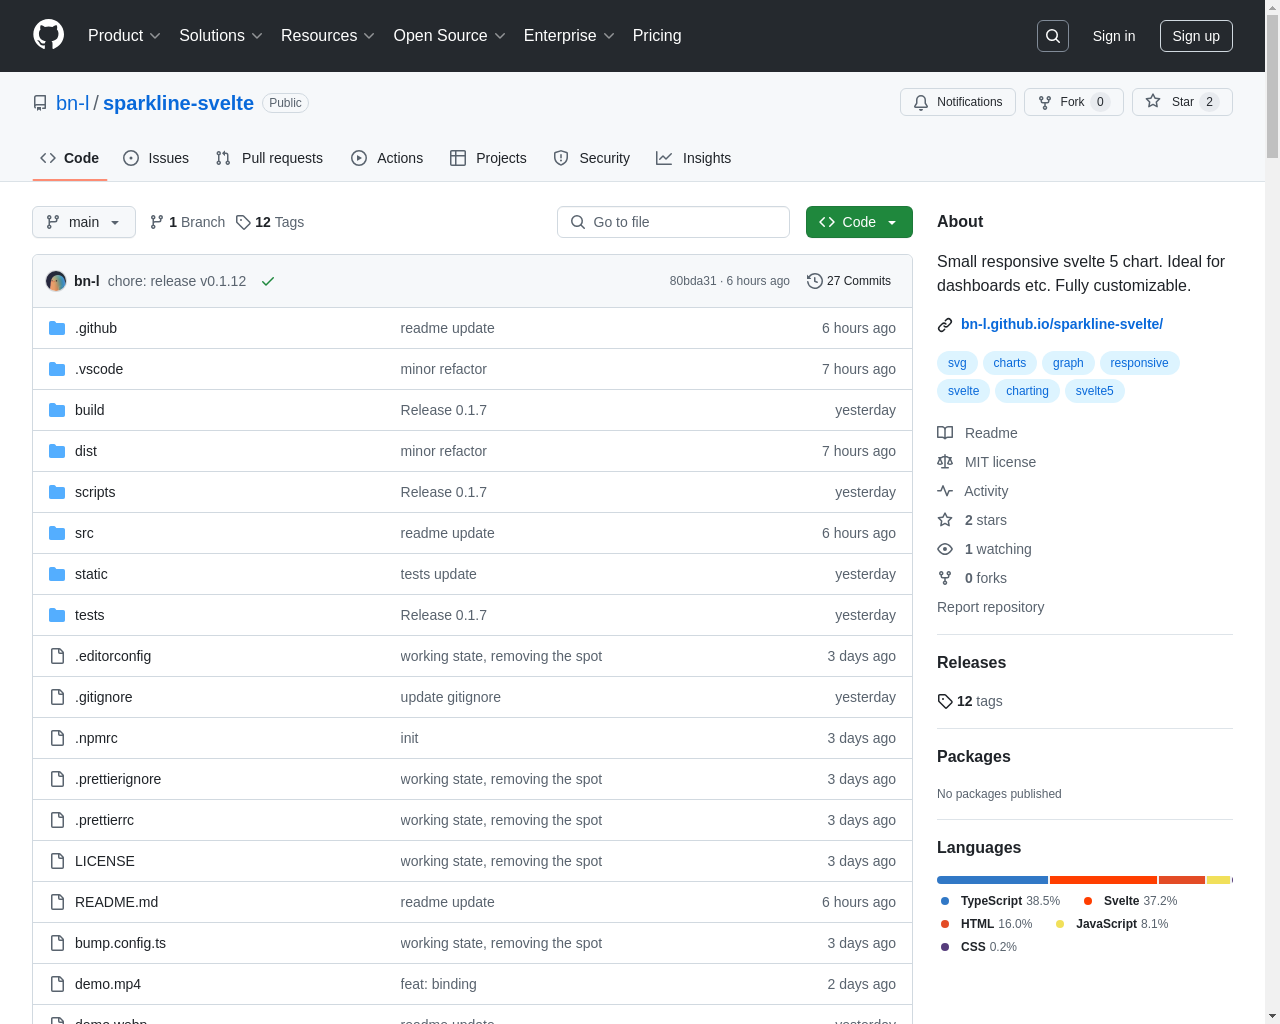Open the bump.config.ts file

point(120,943)
